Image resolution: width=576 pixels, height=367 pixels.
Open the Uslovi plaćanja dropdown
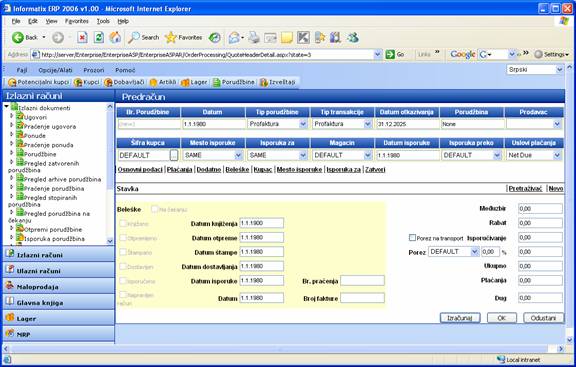[x=557, y=155]
